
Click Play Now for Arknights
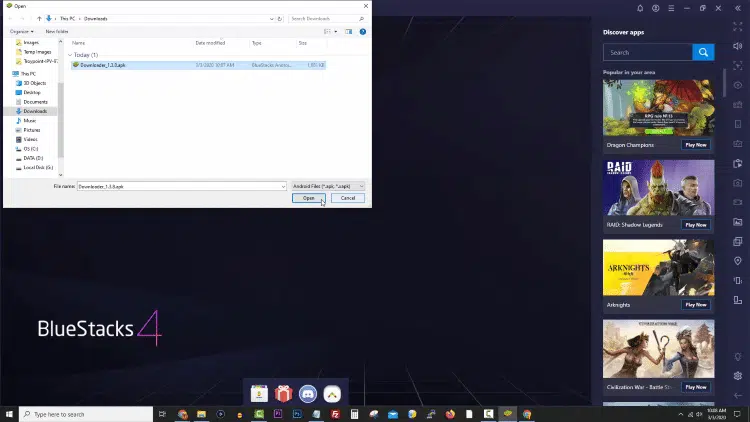pos(696,305)
